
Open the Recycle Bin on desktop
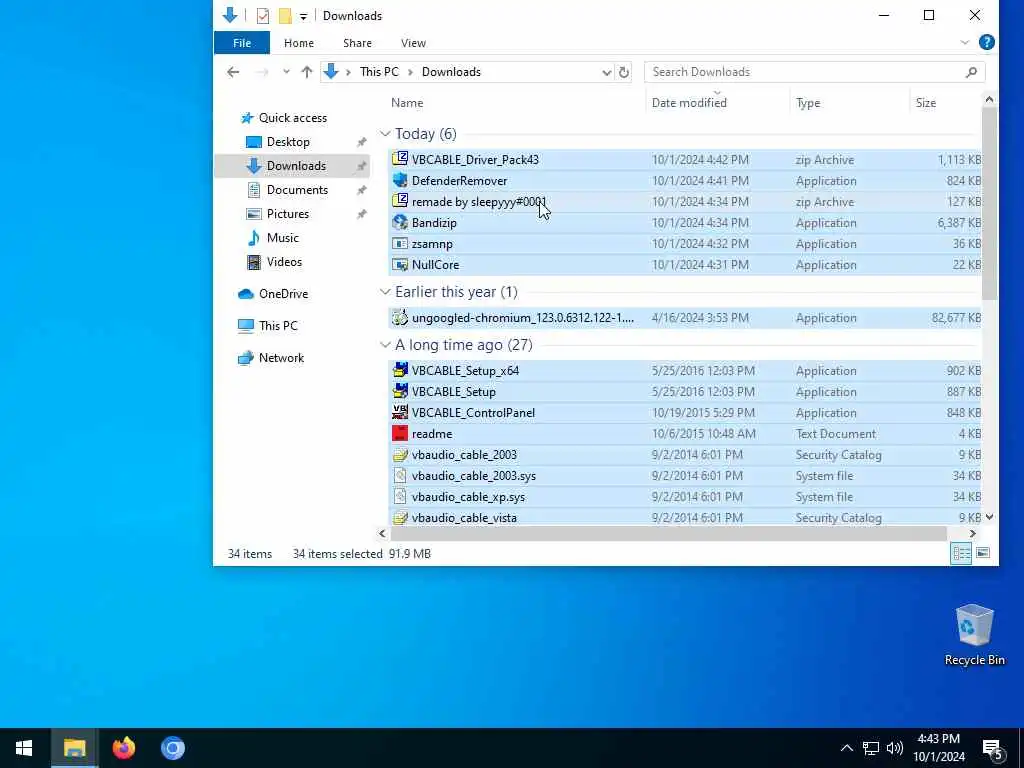pyautogui.click(x=974, y=635)
